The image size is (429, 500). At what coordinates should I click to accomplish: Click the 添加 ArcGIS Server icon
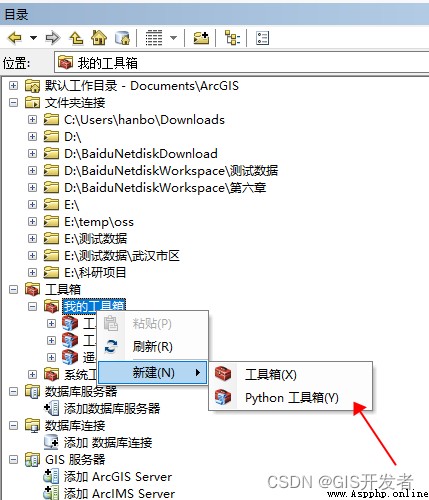click(51, 476)
